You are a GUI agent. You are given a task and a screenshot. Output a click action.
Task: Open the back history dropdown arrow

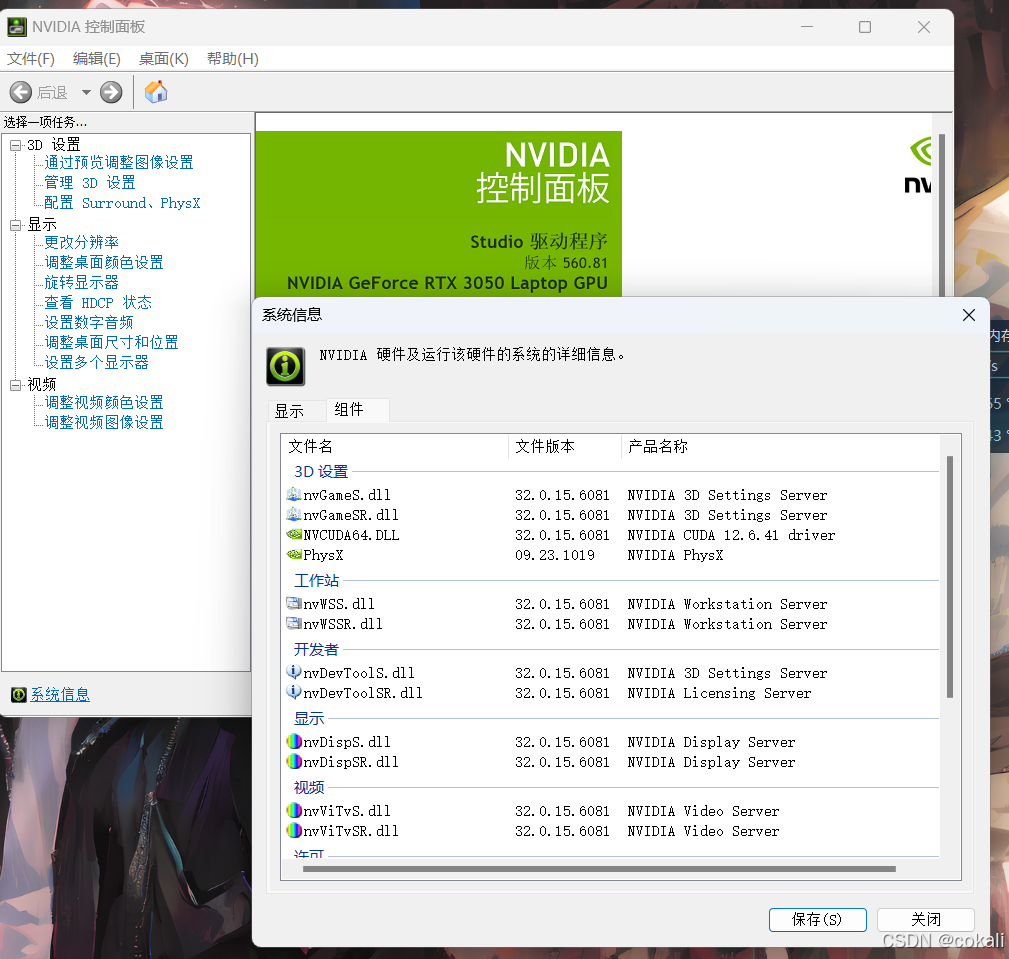(x=86, y=92)
